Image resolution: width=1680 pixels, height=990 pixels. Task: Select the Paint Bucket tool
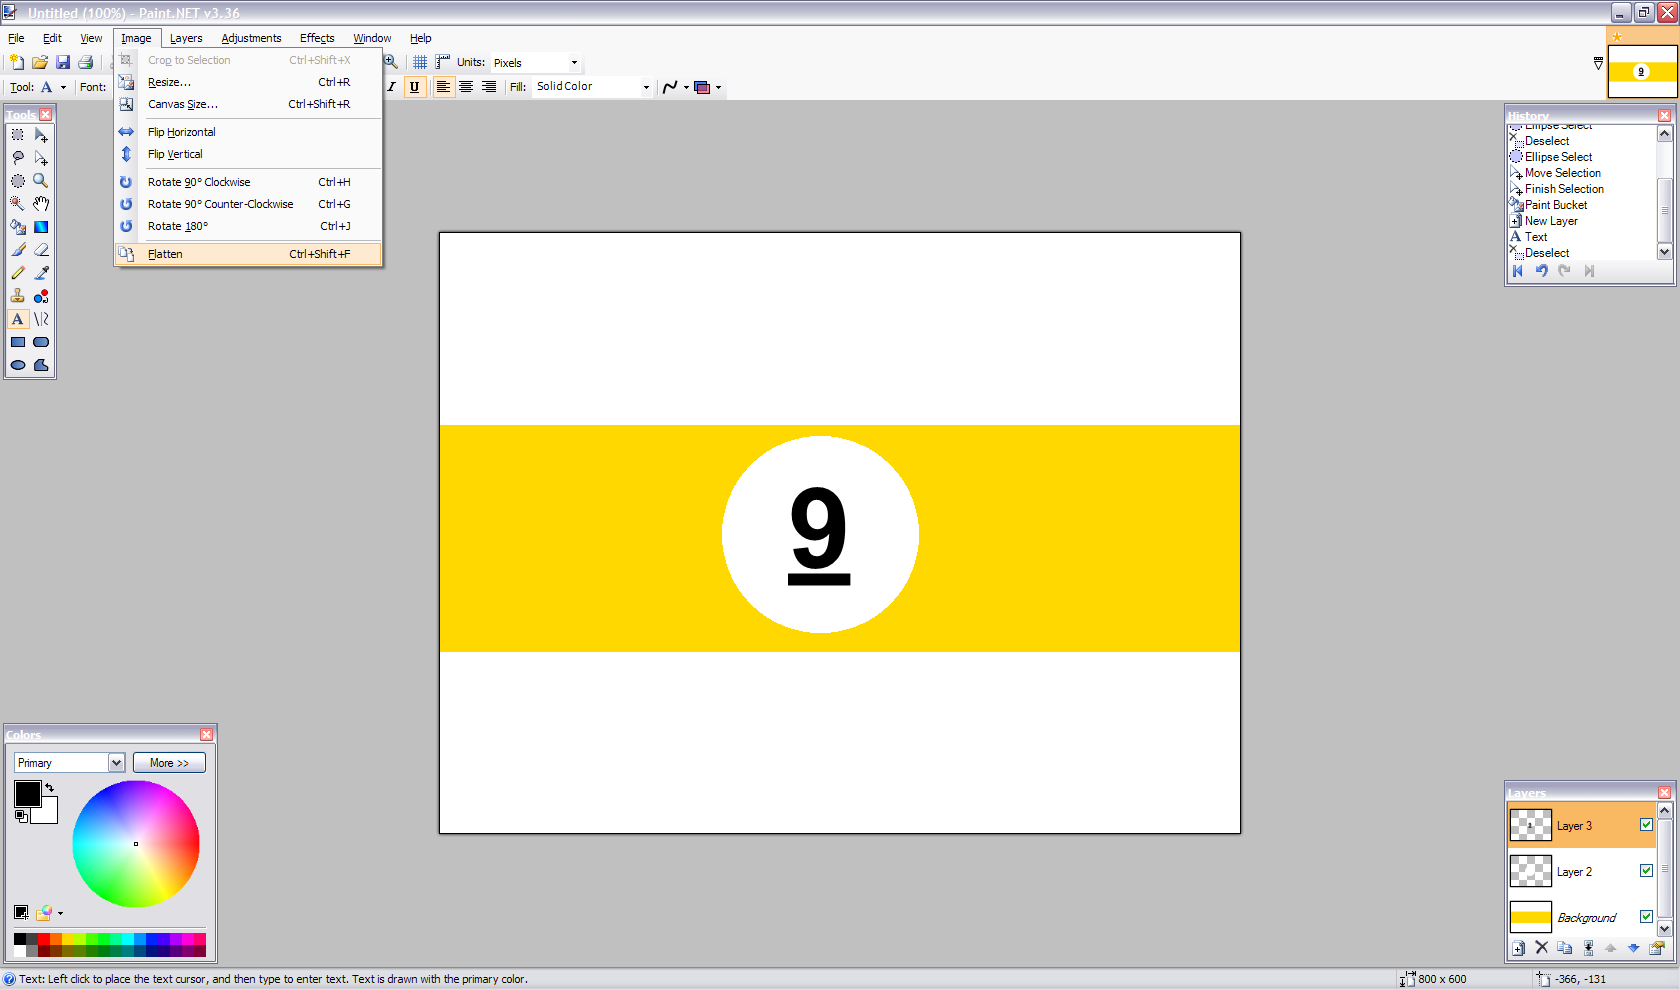pos(18,227)
